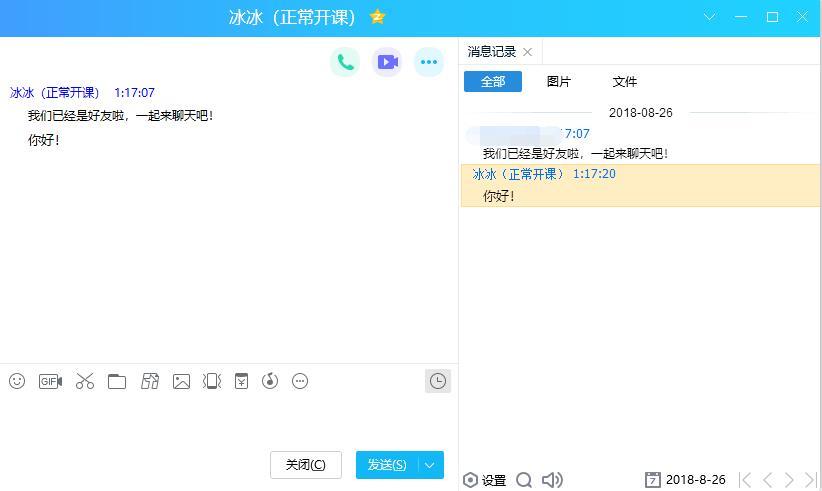Start a voice call with 冰冰

[345, 62]
